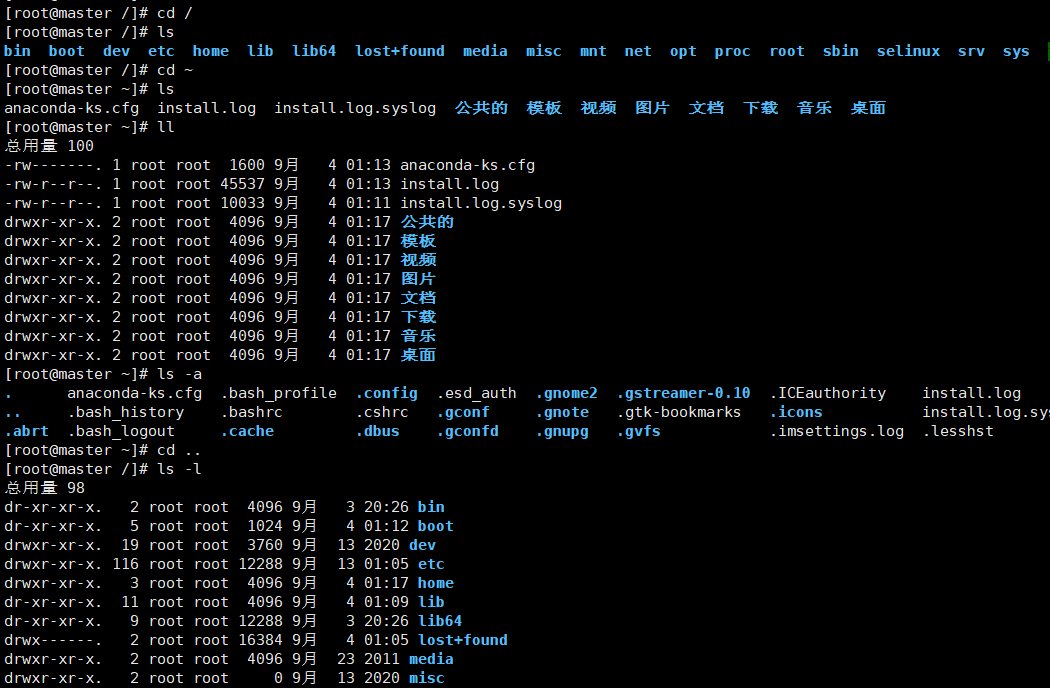Select the 'opt' directory name
Screen dimensions: 1050x688
point(683,52)
